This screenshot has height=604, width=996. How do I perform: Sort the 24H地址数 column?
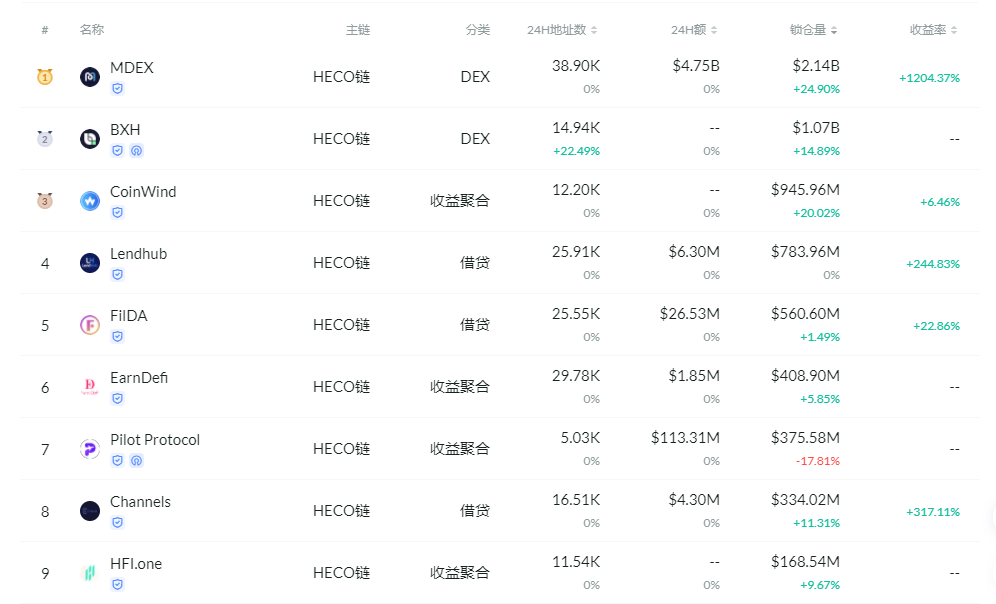coord(562,30)
